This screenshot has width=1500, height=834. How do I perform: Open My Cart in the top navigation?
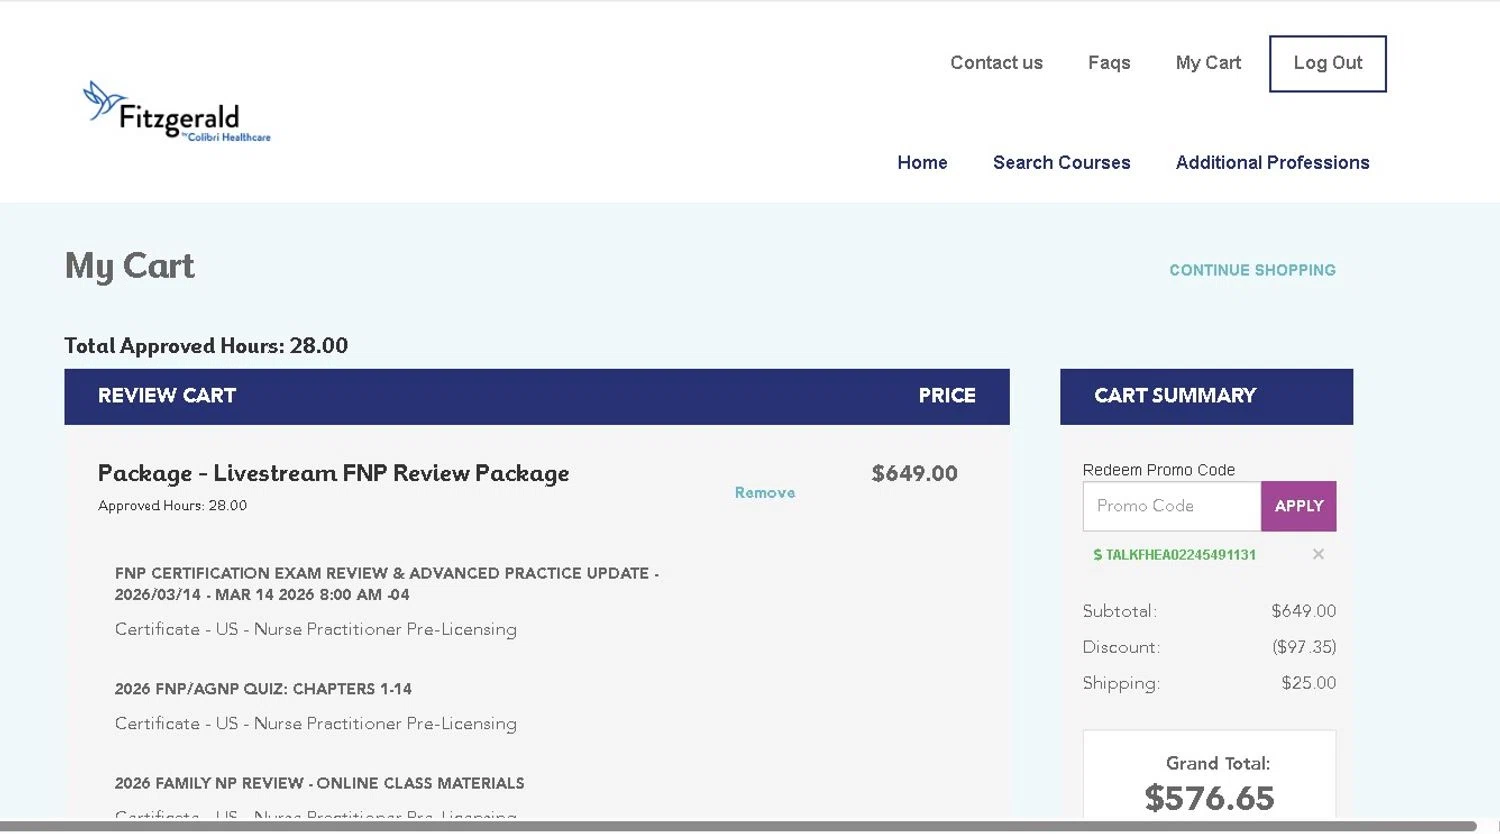[1208, 63]
